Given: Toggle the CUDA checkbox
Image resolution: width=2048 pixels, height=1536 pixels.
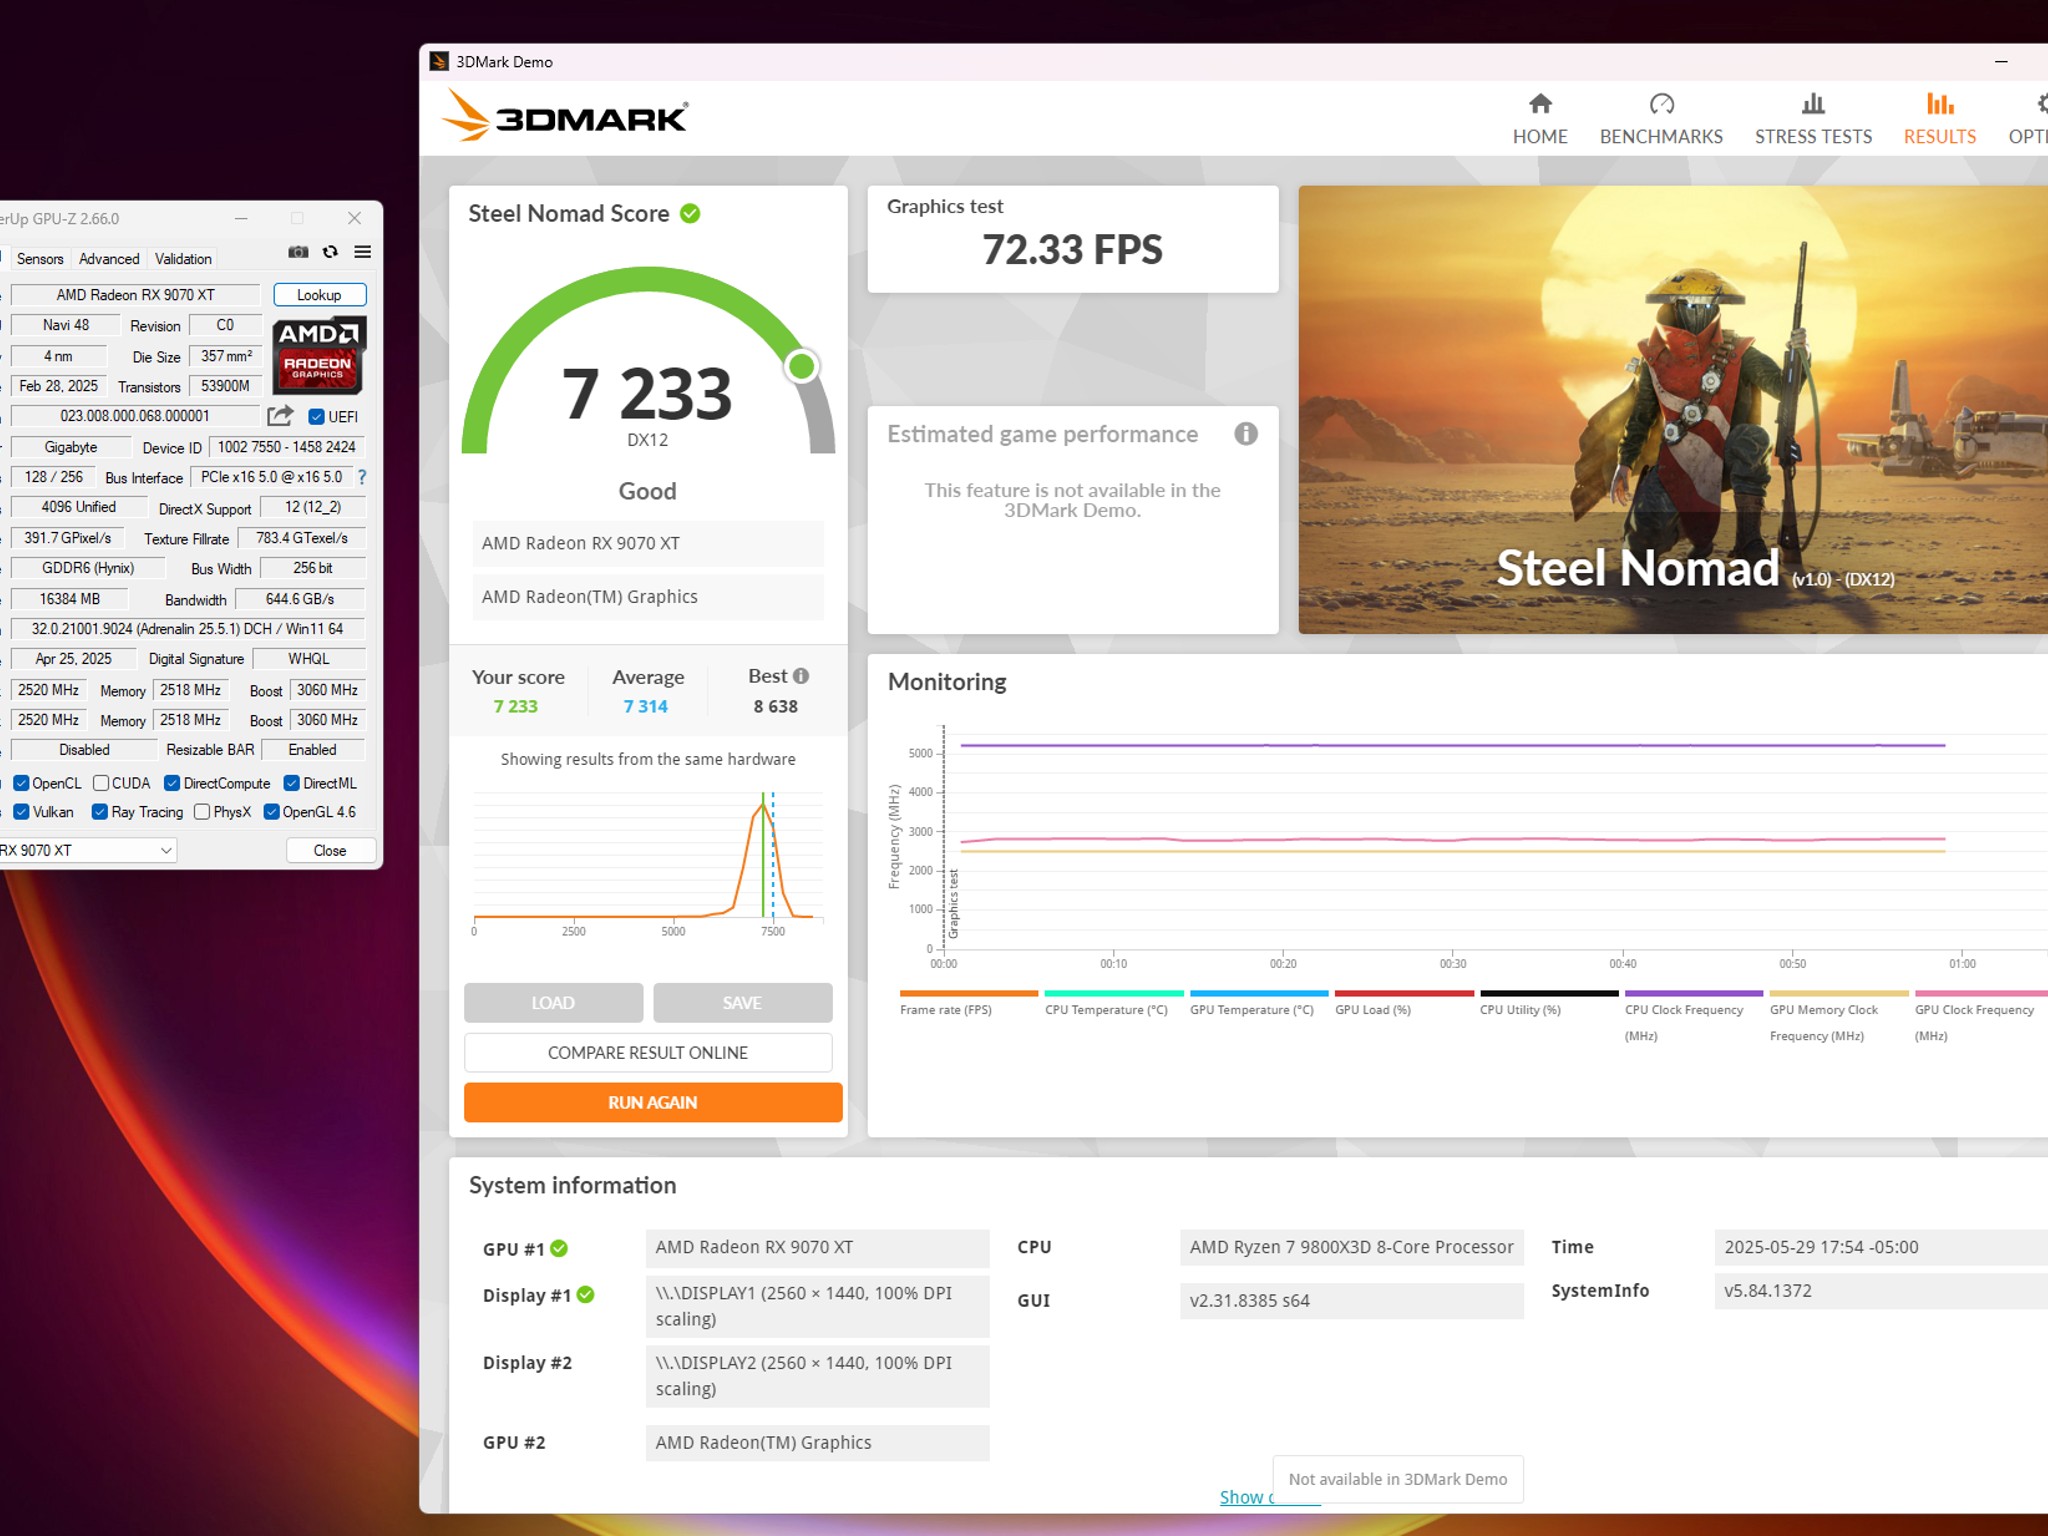Looking at the screenshot, I should click(x=100, y=783).
